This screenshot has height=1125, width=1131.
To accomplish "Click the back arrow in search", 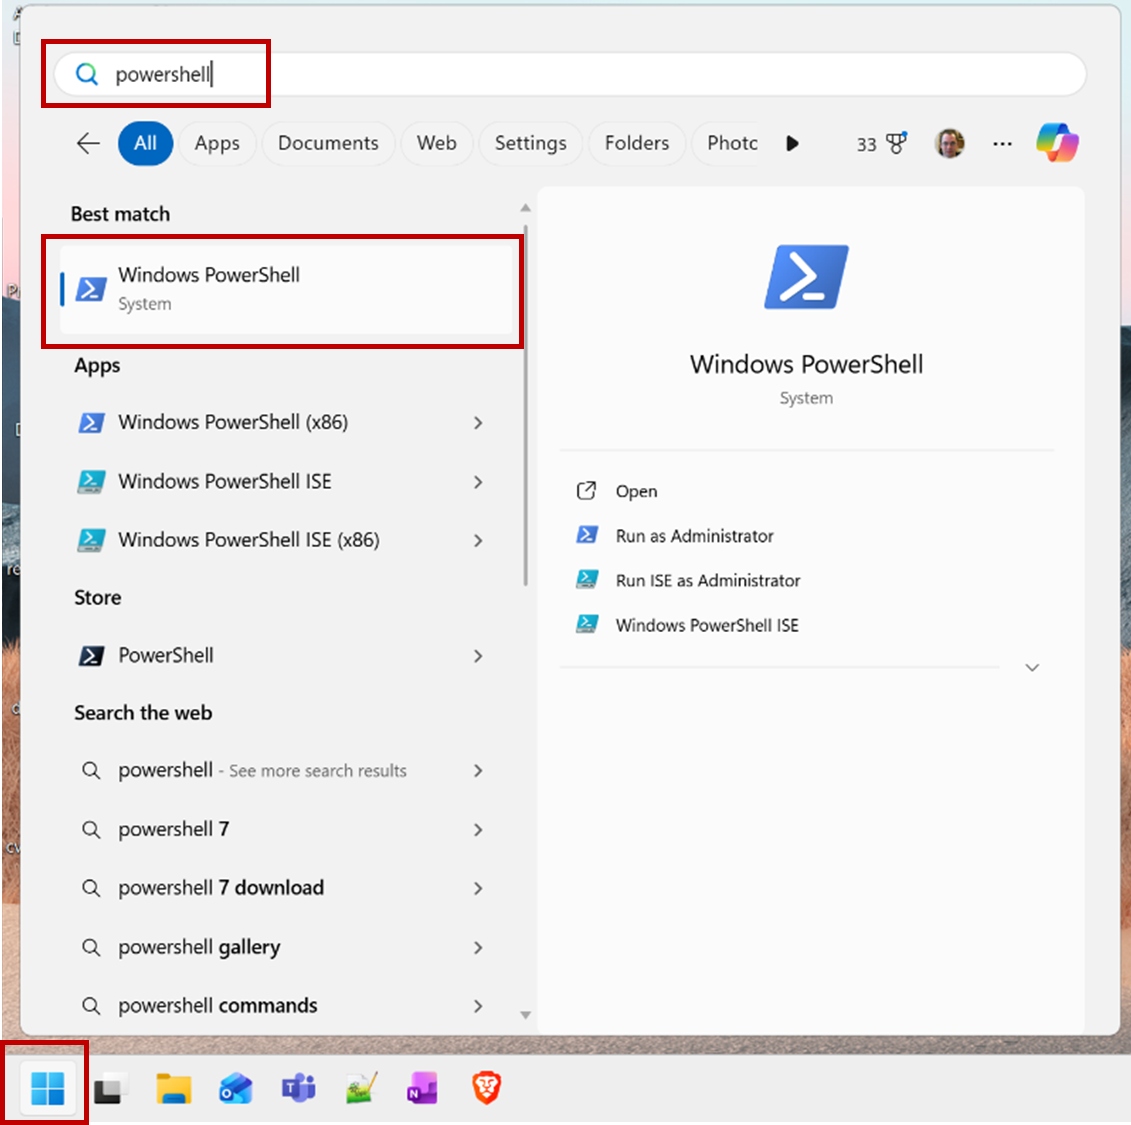I will click(x=88, y=143).
